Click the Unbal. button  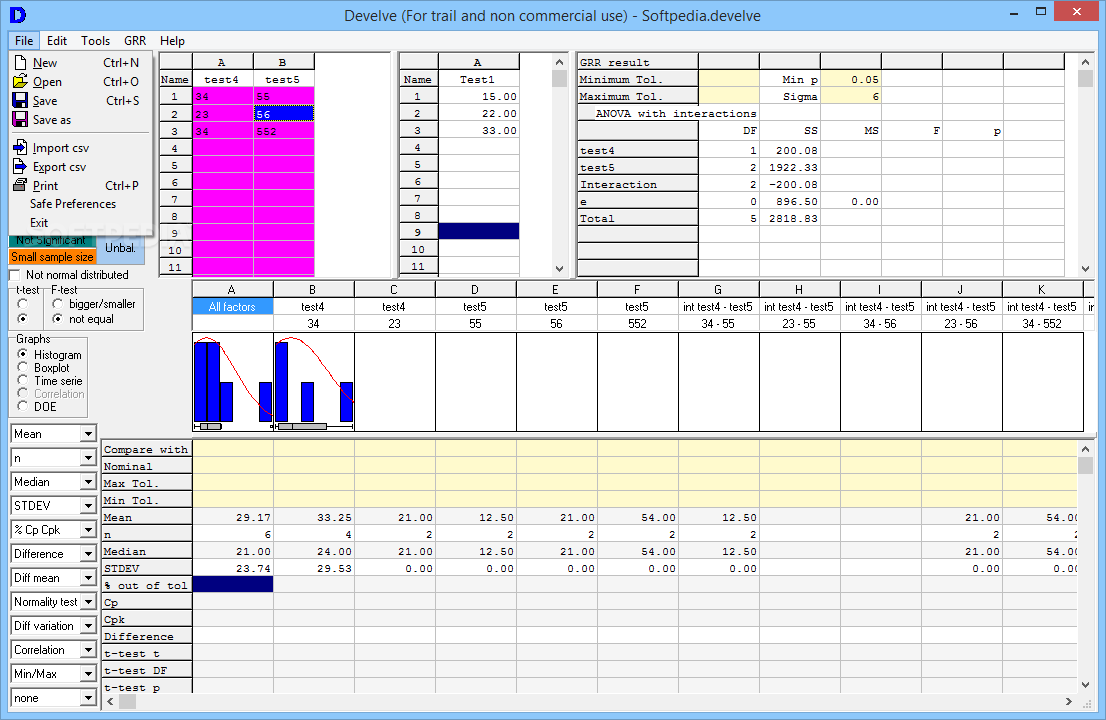(120, 248)
